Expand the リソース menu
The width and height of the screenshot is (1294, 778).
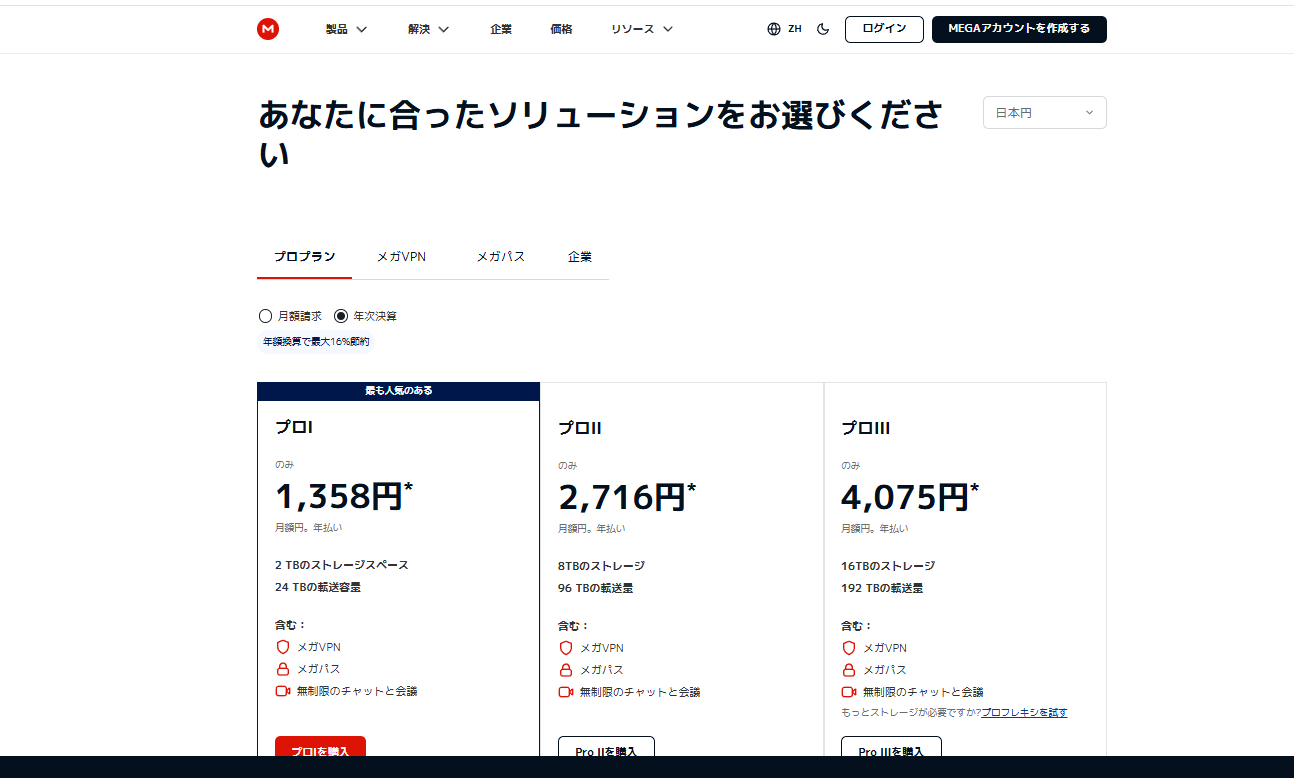(x=642, y=29)
